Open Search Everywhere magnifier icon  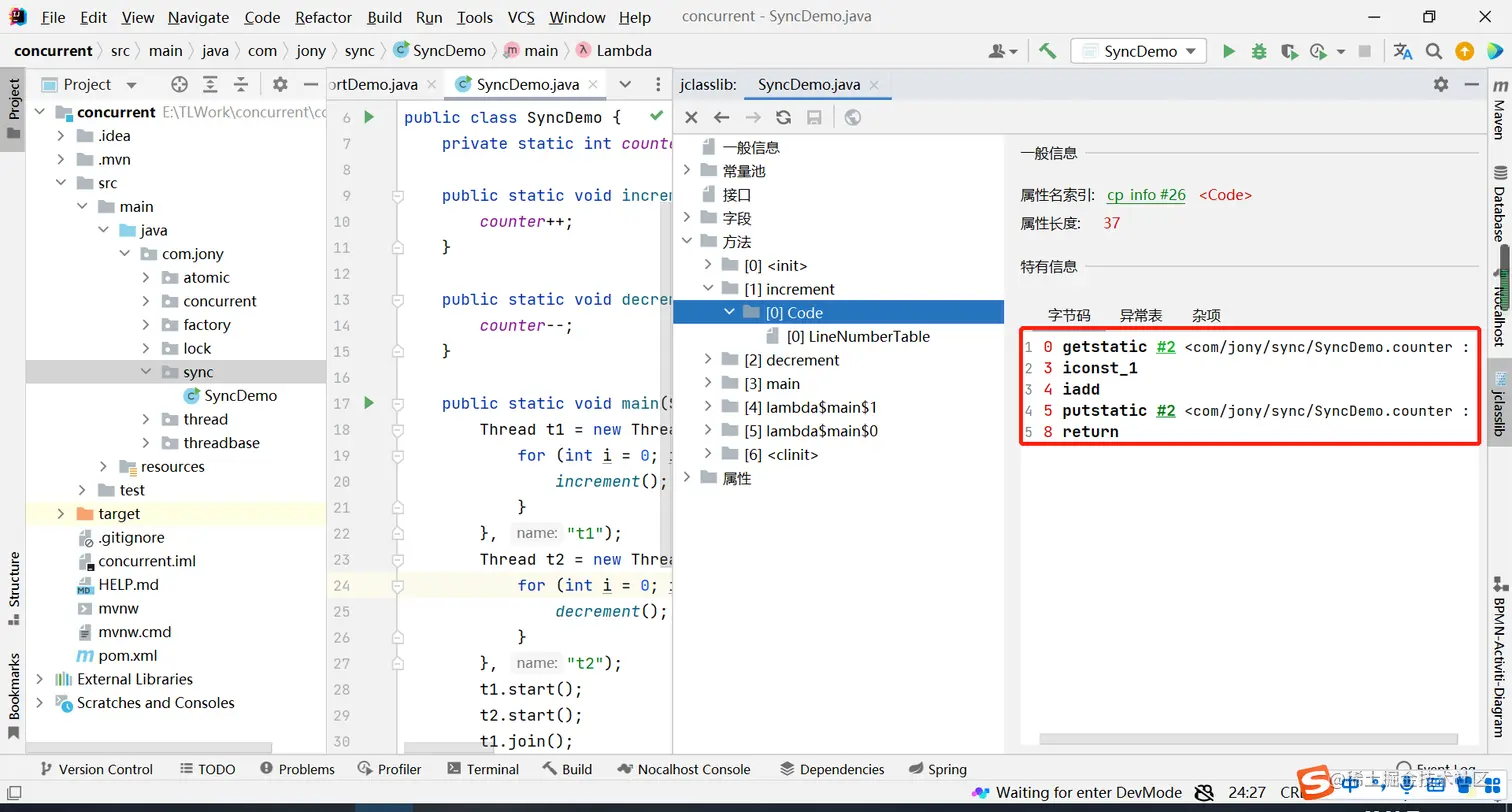coord(1434,51)
